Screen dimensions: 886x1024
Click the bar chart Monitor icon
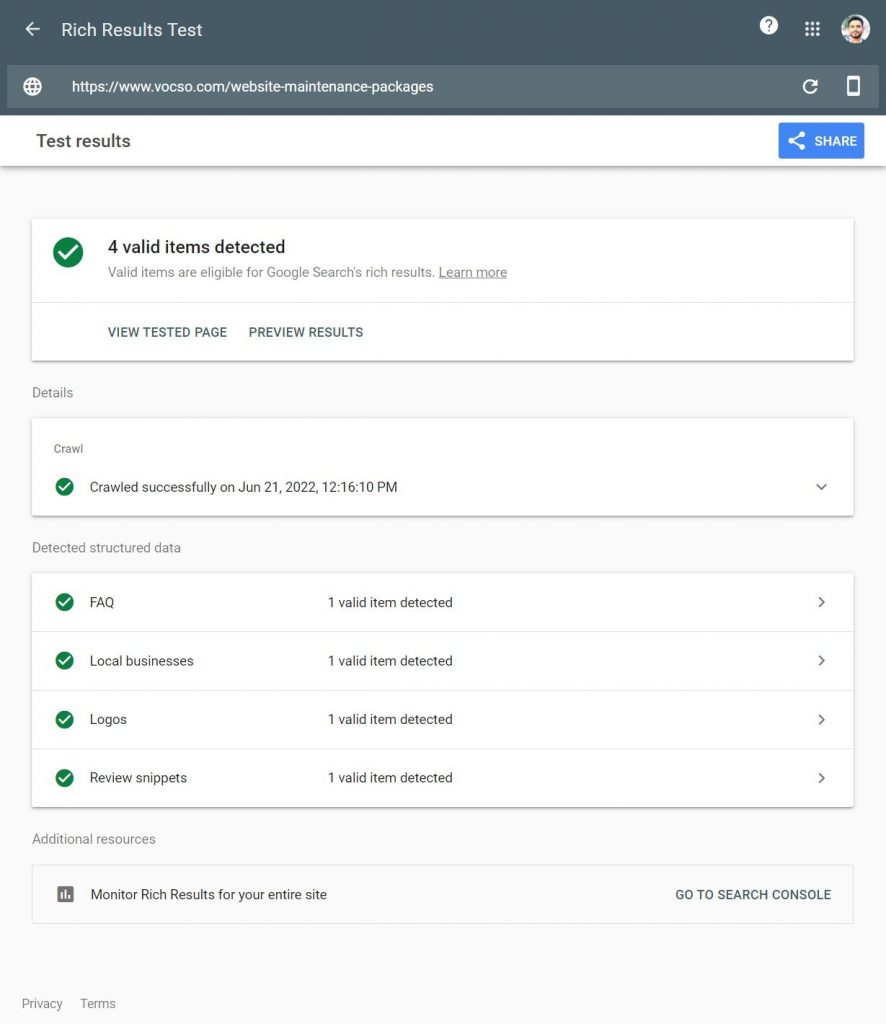point(65,894)
